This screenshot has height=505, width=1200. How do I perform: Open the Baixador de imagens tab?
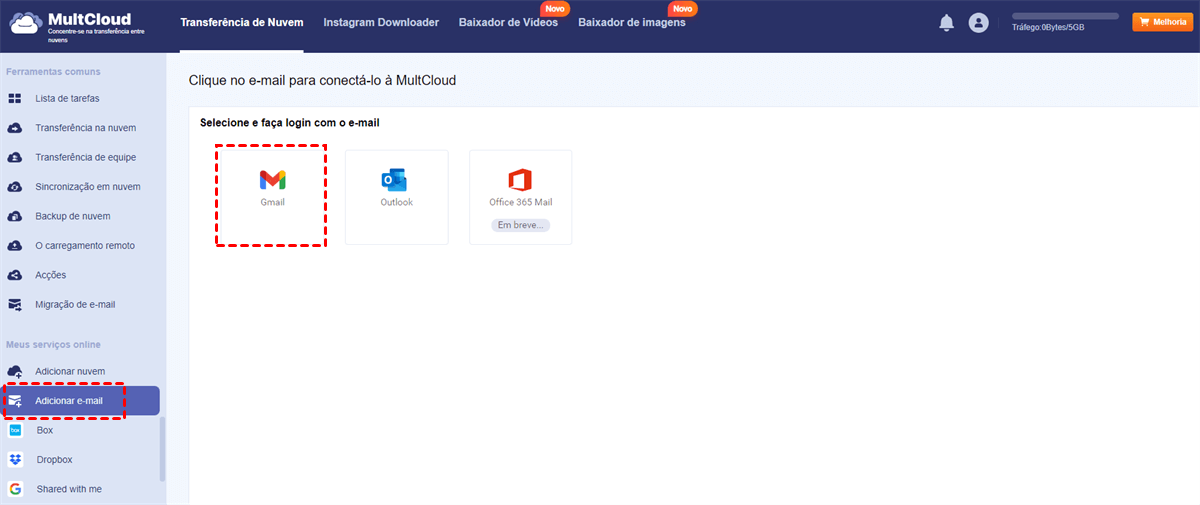click(x=632, y=23)
